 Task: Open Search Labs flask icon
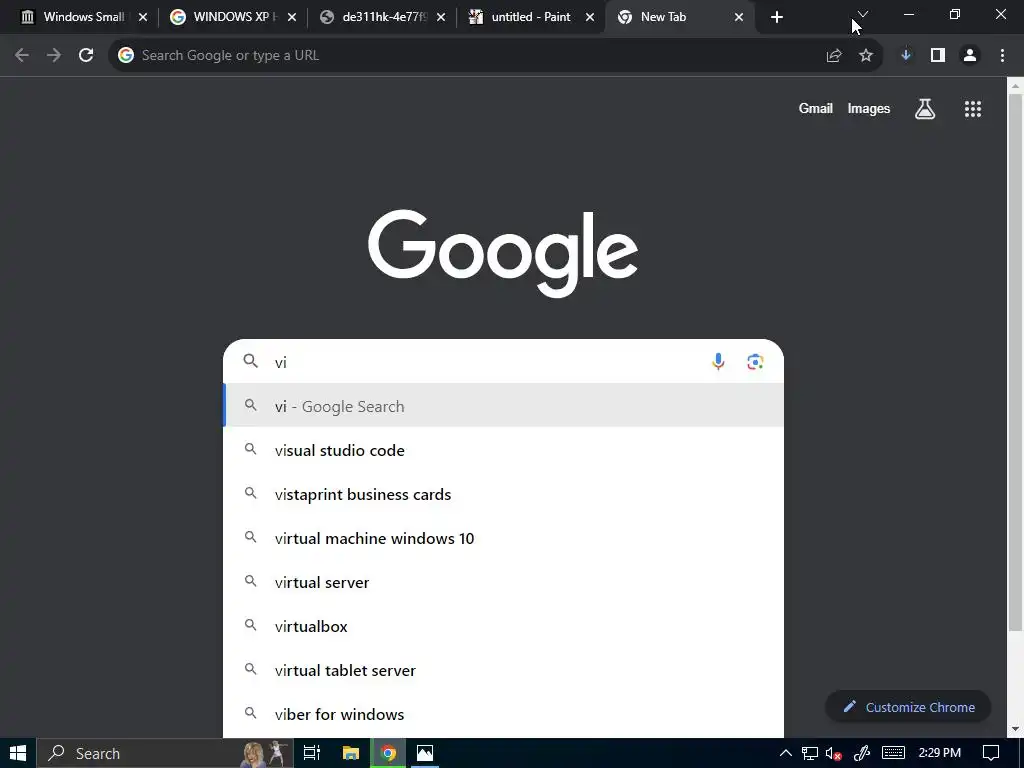[925, 109]
